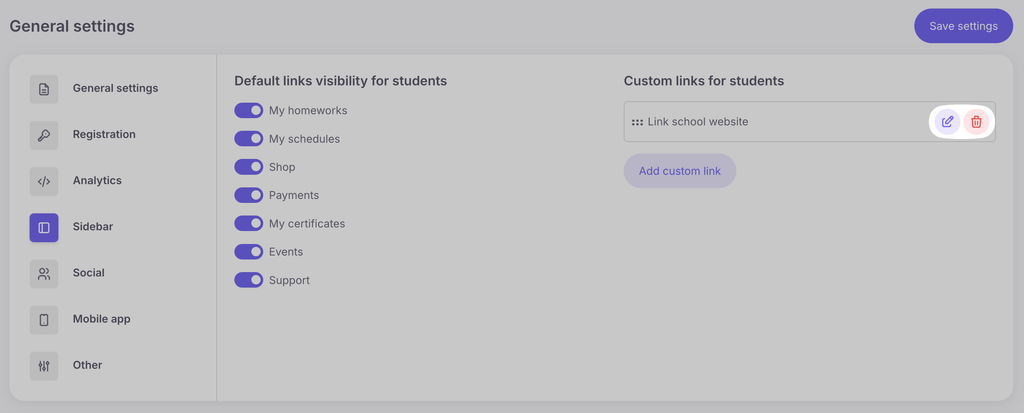Select the Registration key icon
This screenshot has height=413, width=1024.
point(44,135)
